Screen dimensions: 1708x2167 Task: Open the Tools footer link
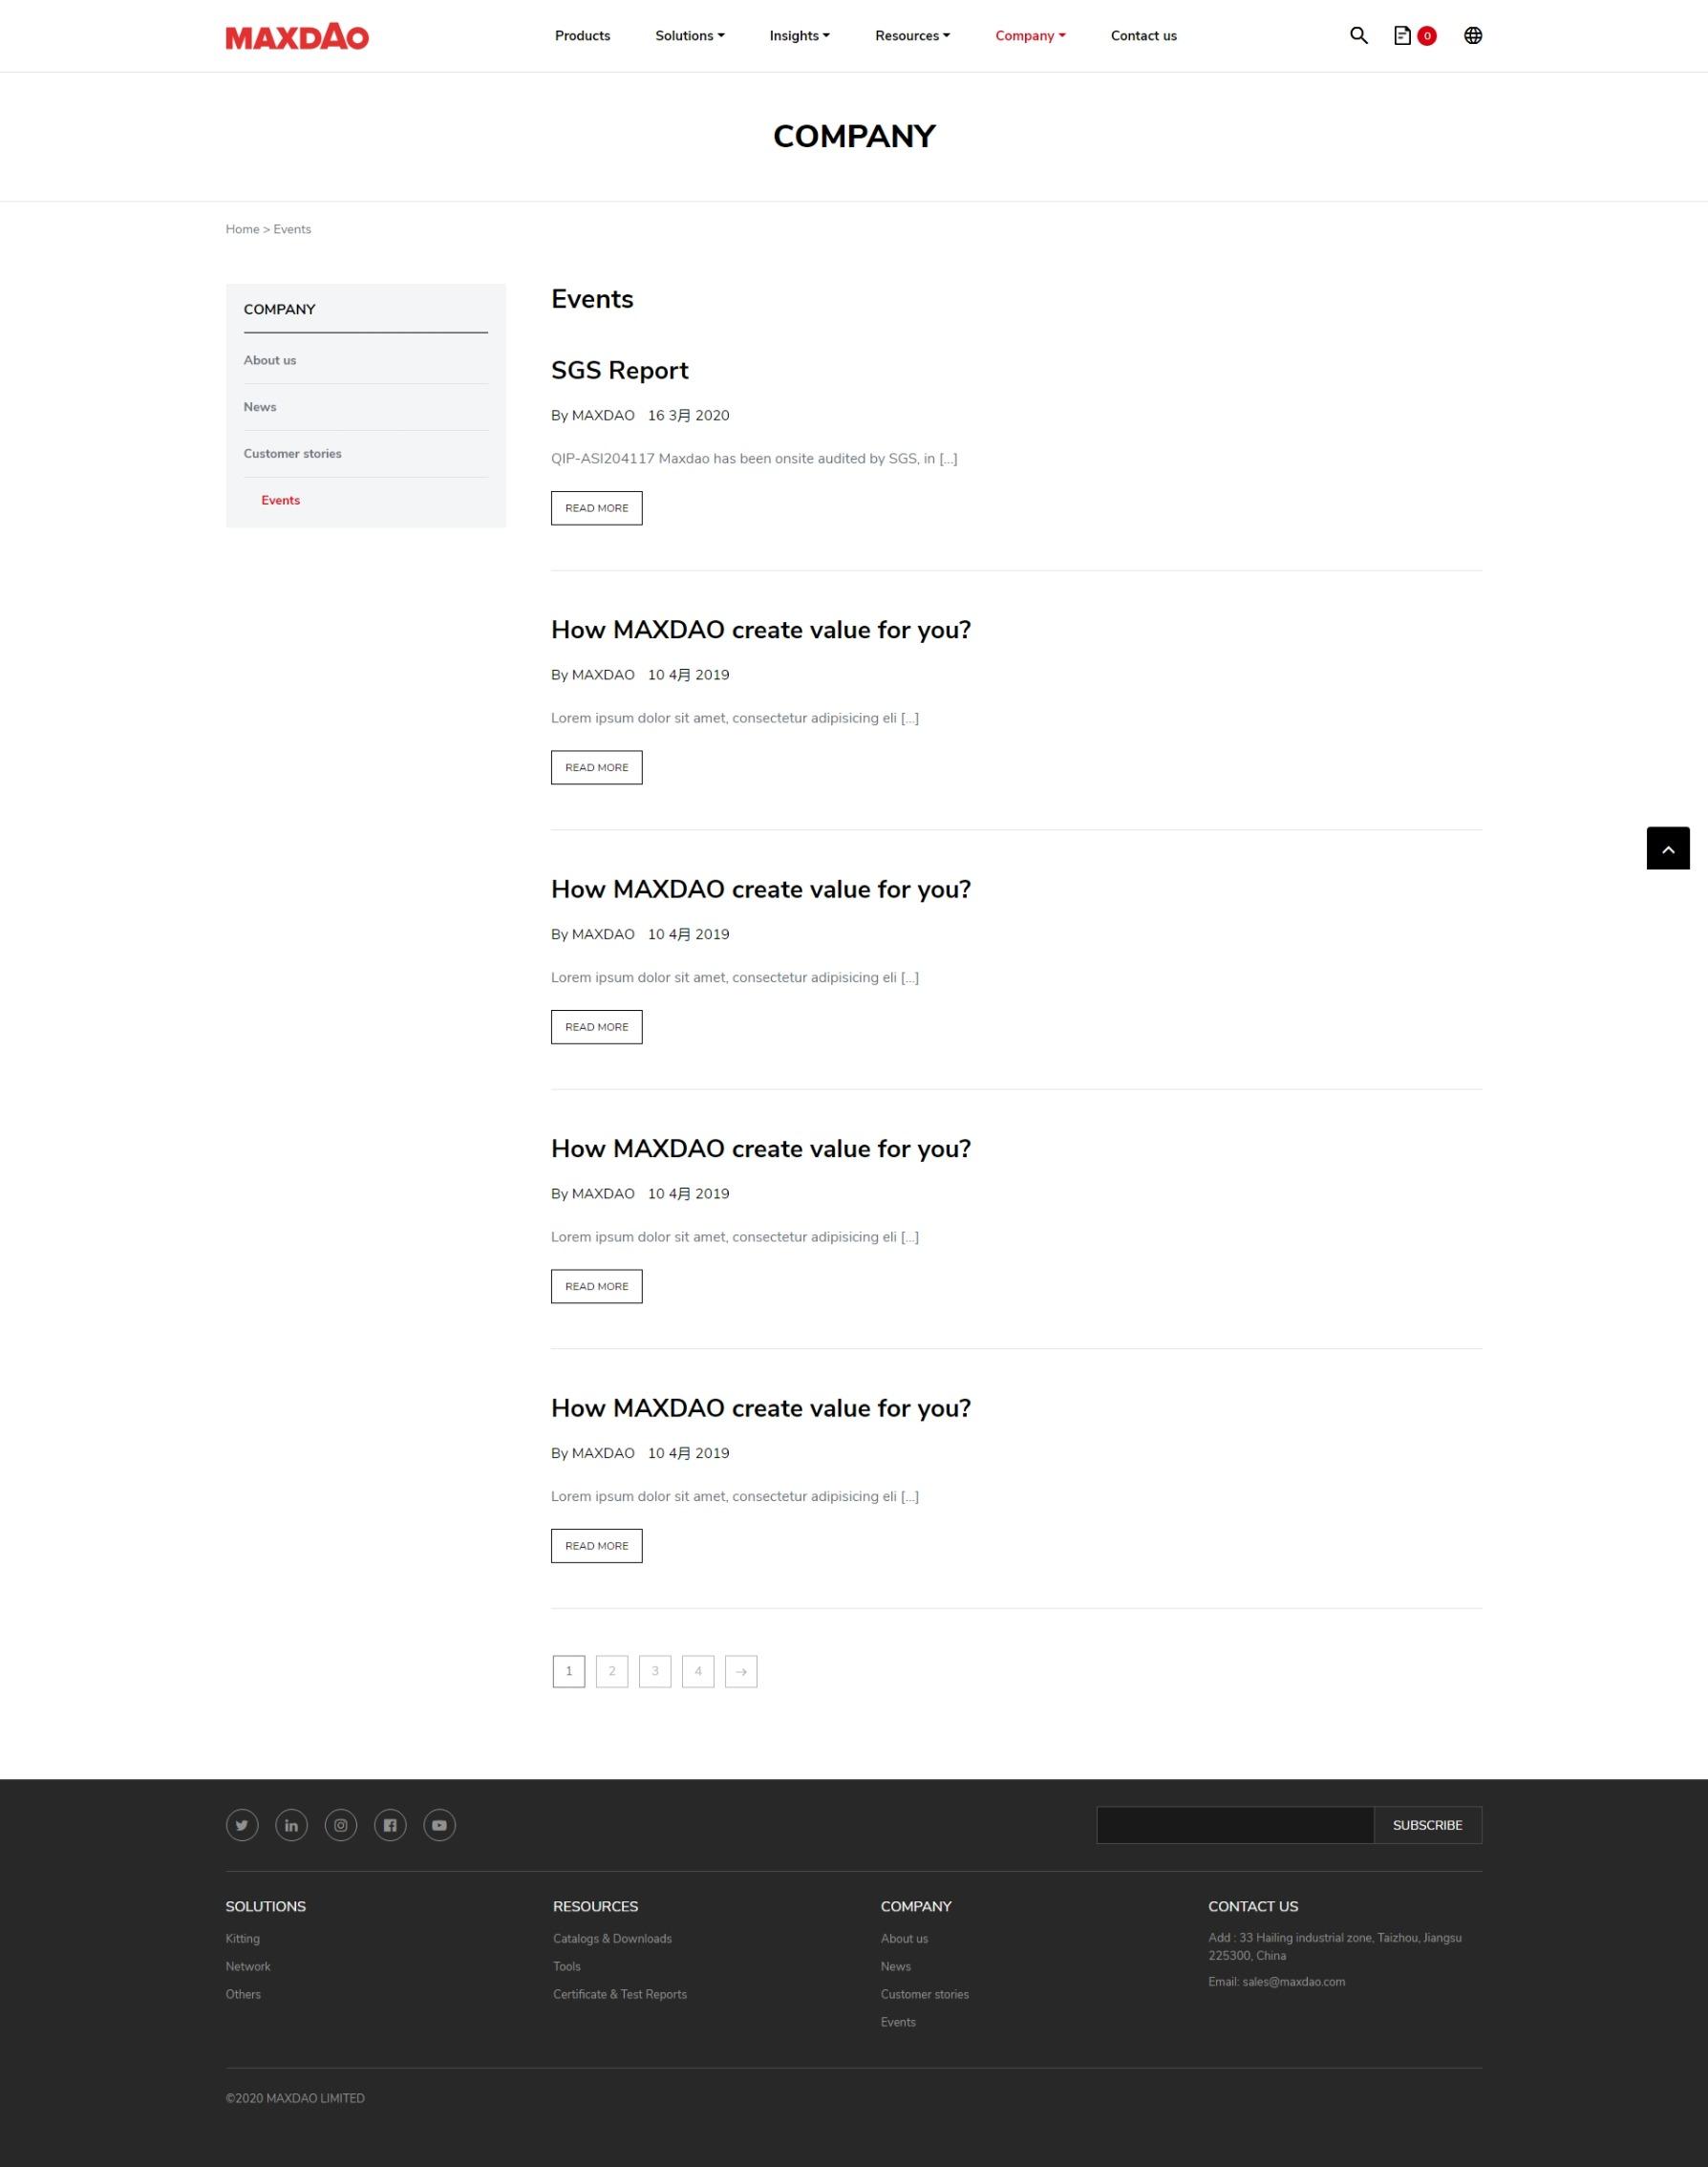(567, 1966)
